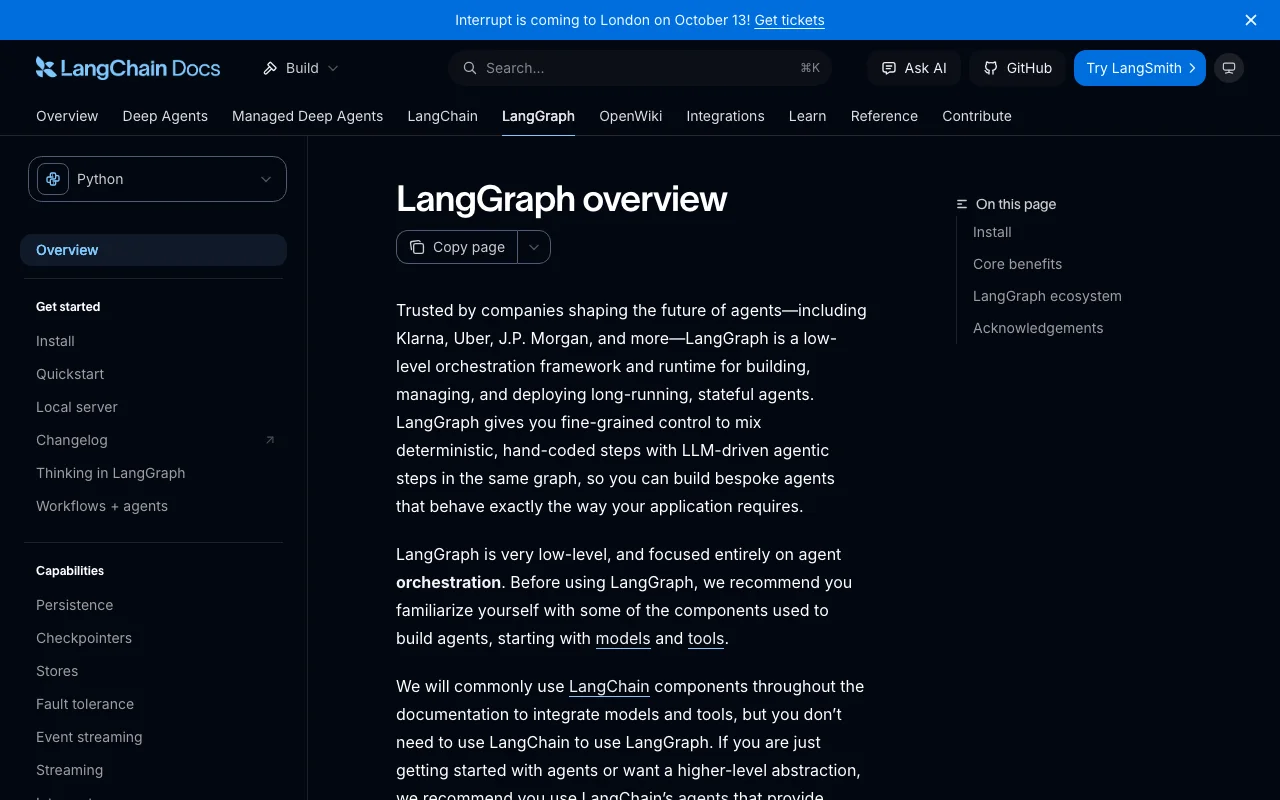Open the OpenWiki tab

[x=631, y=116]
